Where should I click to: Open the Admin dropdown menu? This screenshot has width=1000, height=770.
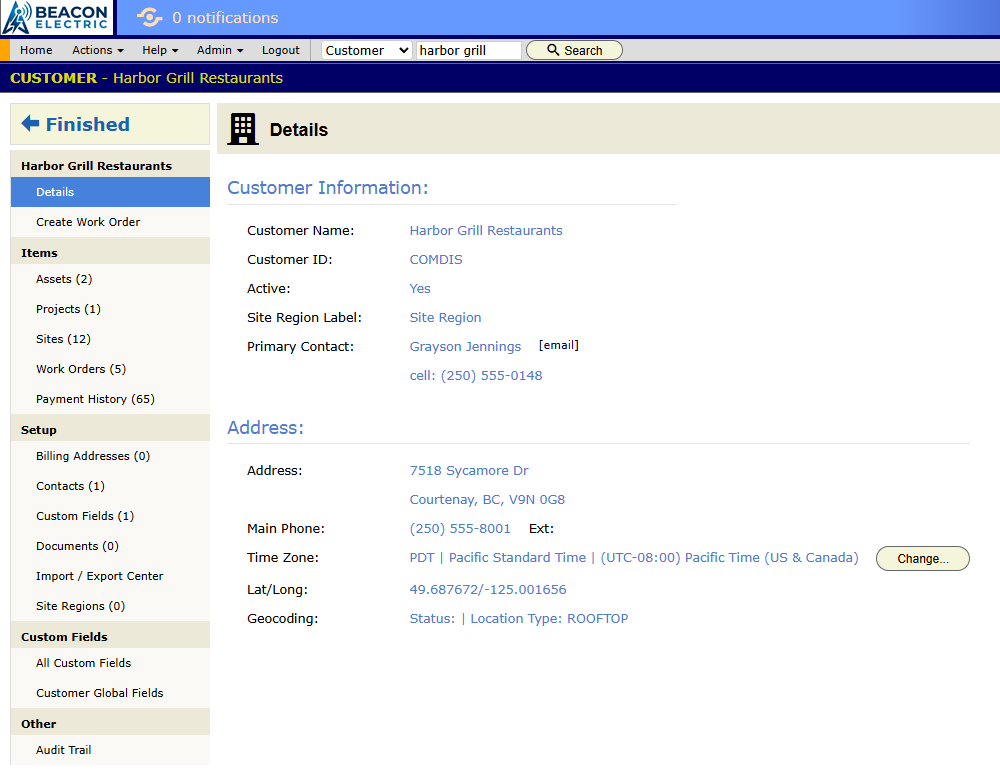(x=220, y=50)
